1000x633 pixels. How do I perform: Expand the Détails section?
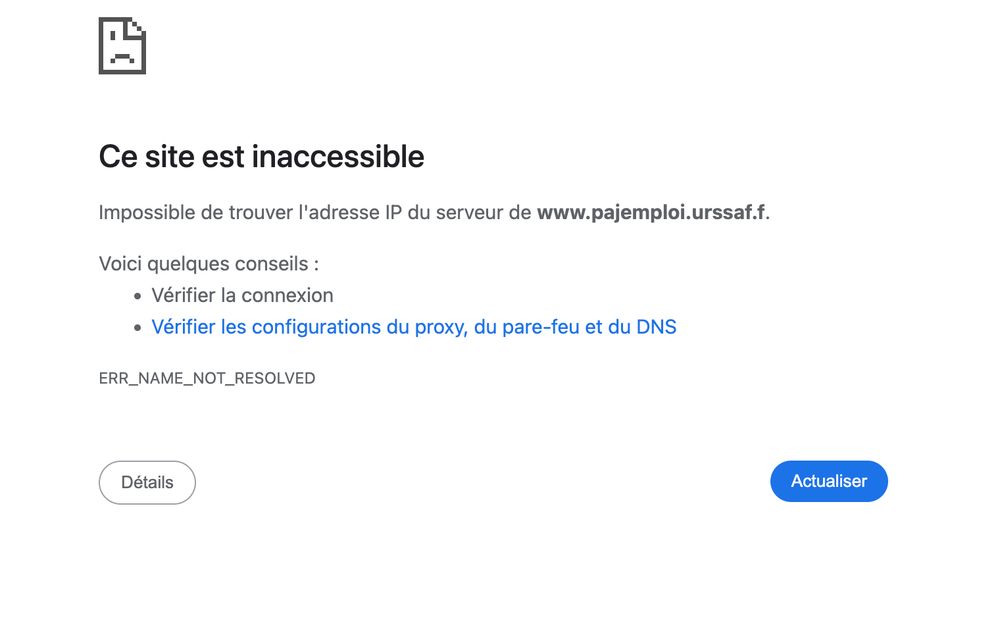click(x=147, y=482)
